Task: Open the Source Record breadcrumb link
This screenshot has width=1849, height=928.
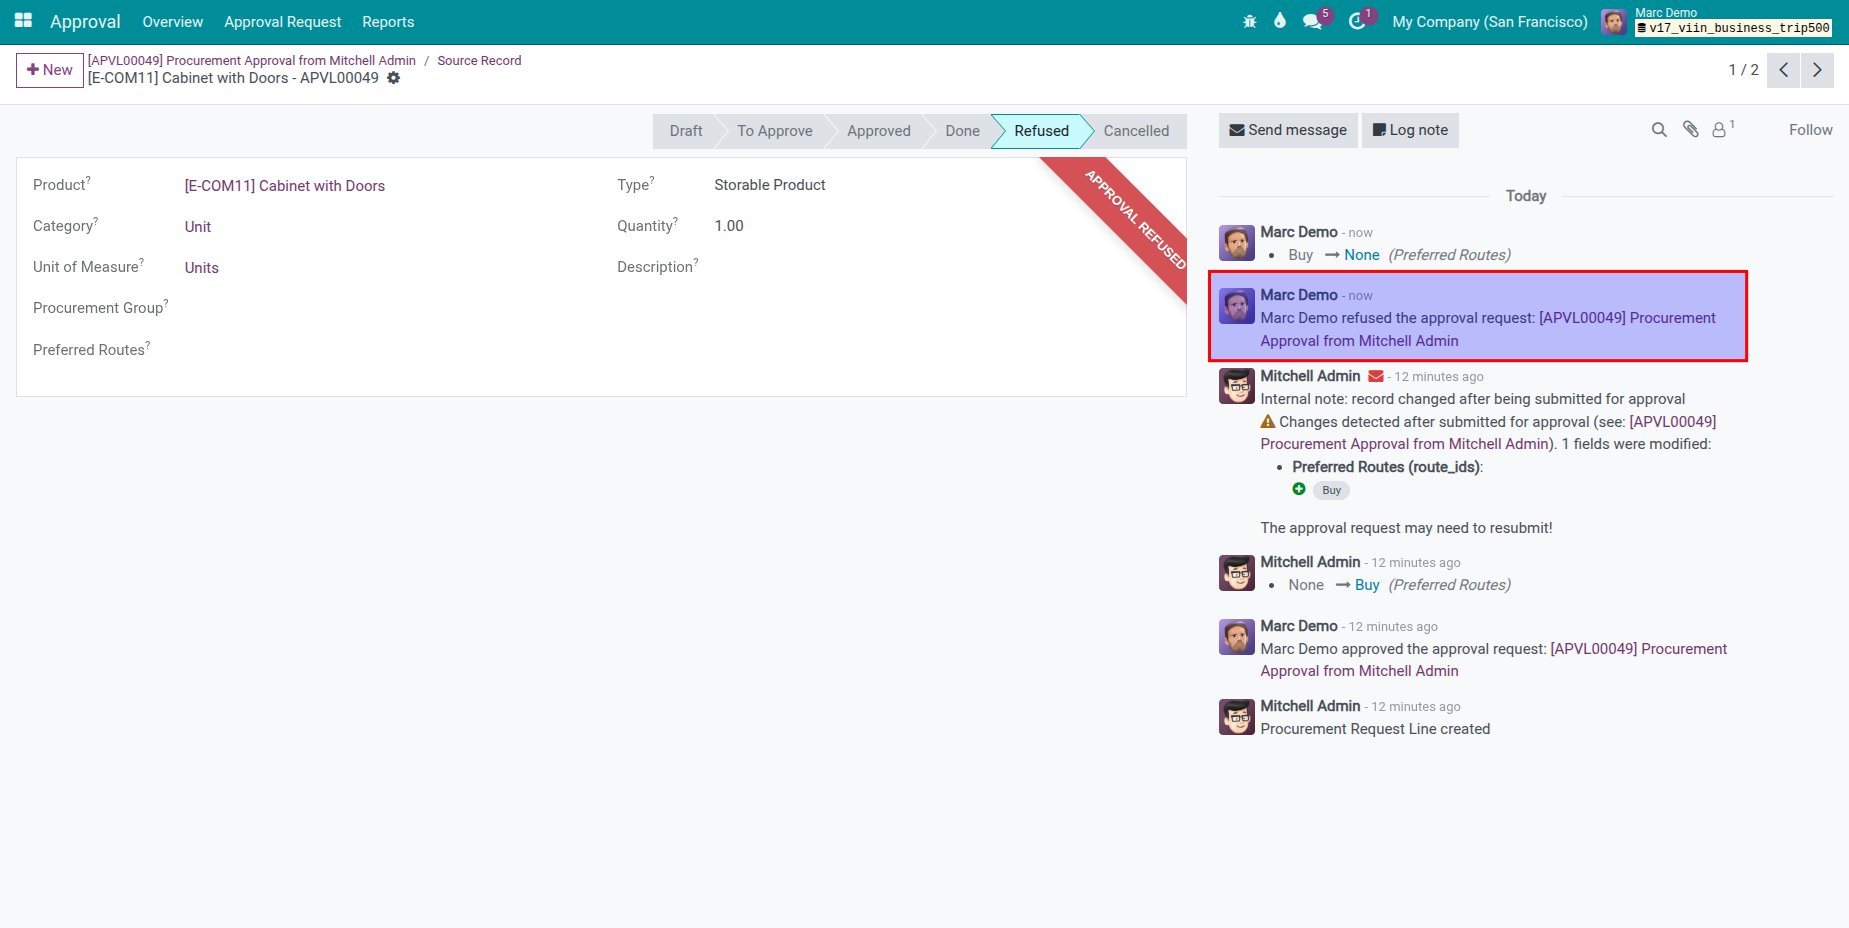Action: 479,60
